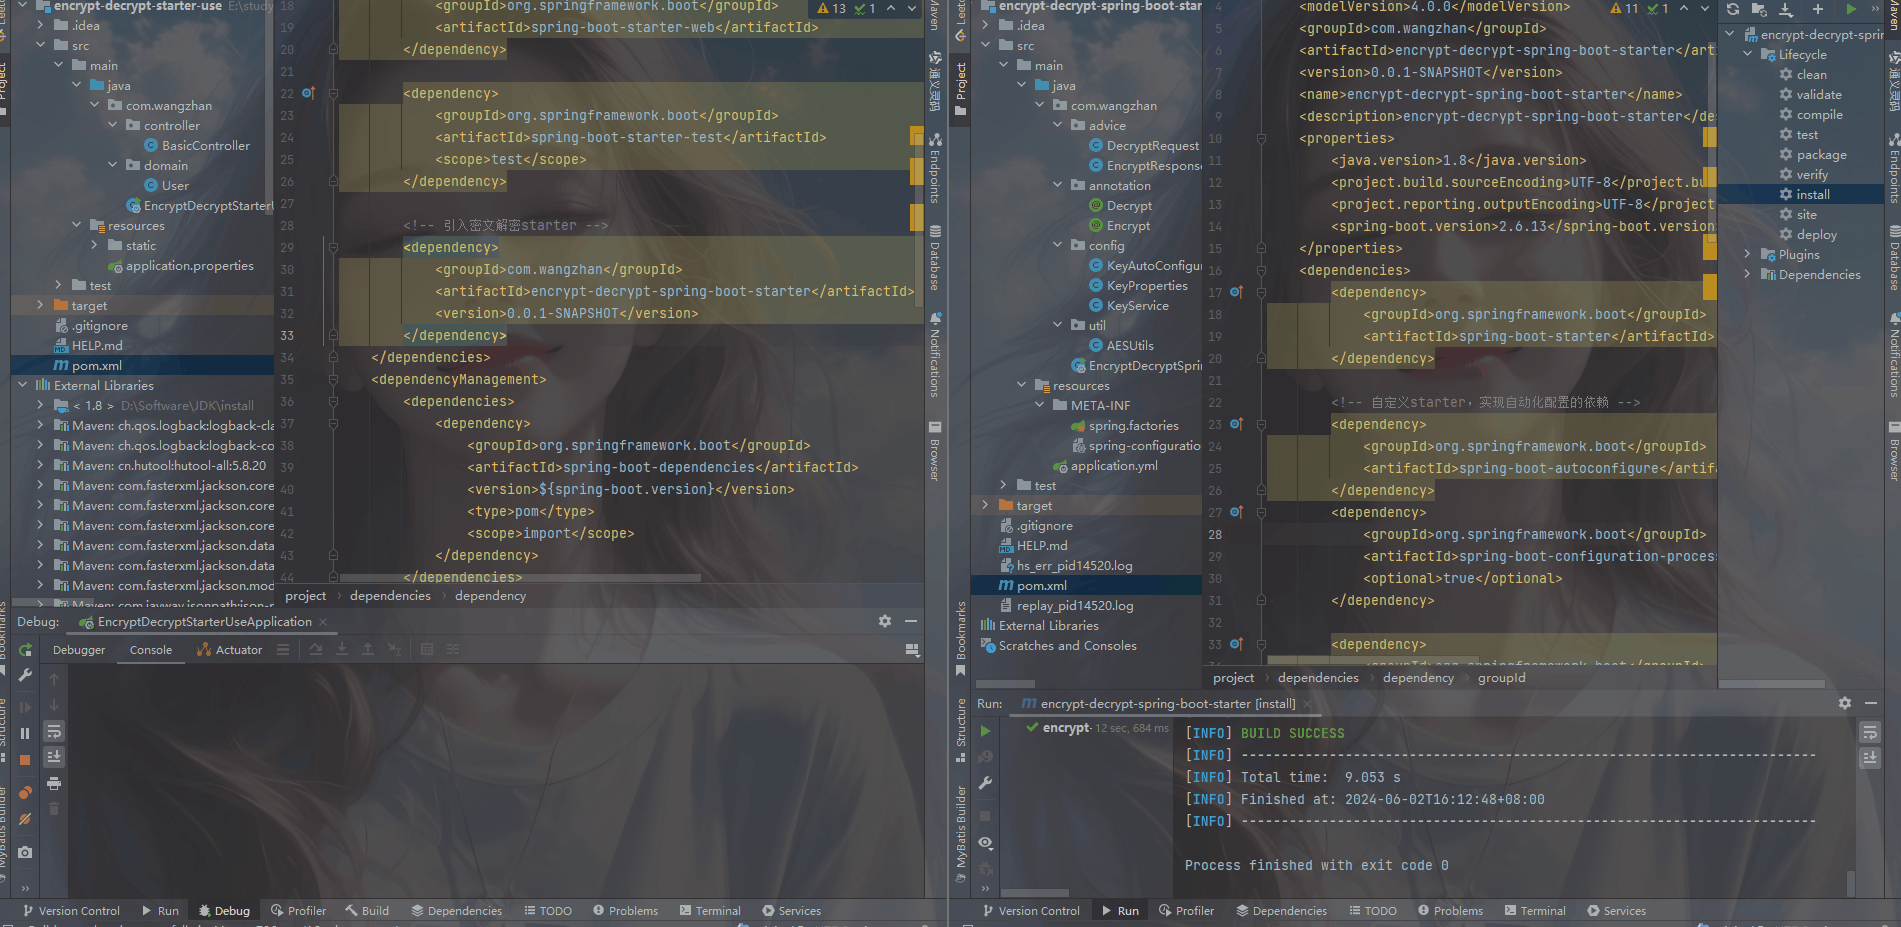Viewport: 1901px width, 927px height.
Task: Expand the static folder in starter-use project
Action: pos(95,245)
